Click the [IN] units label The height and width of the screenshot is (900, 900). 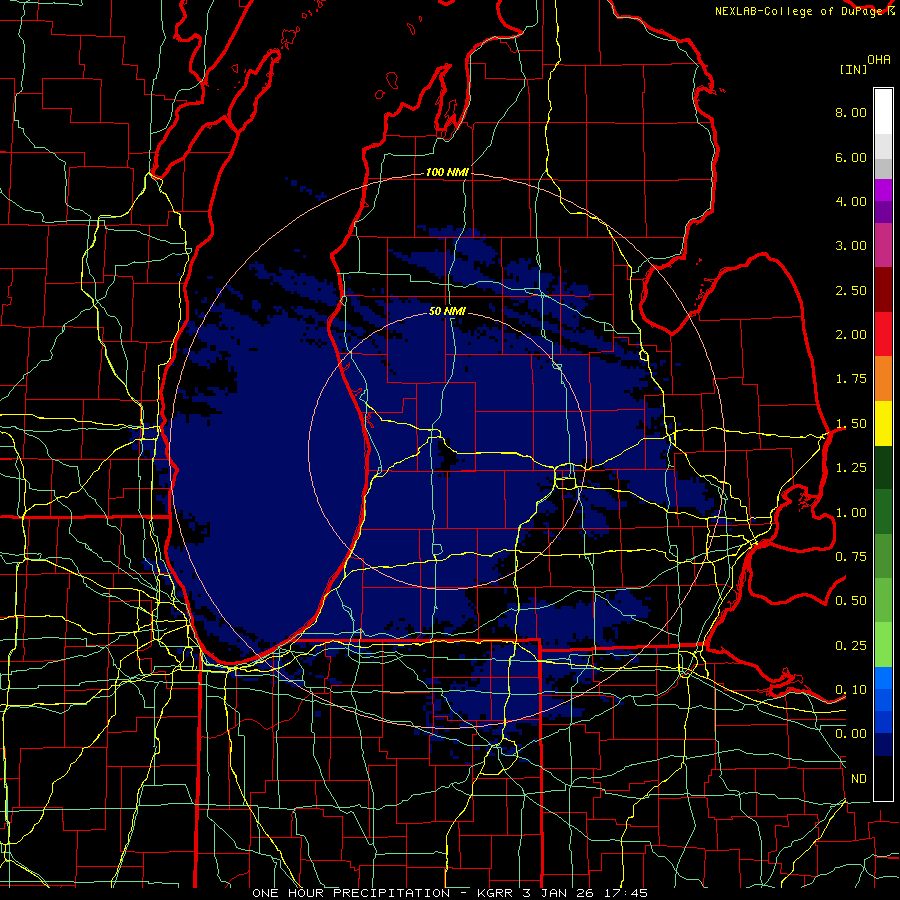click(x=854, y=69)
